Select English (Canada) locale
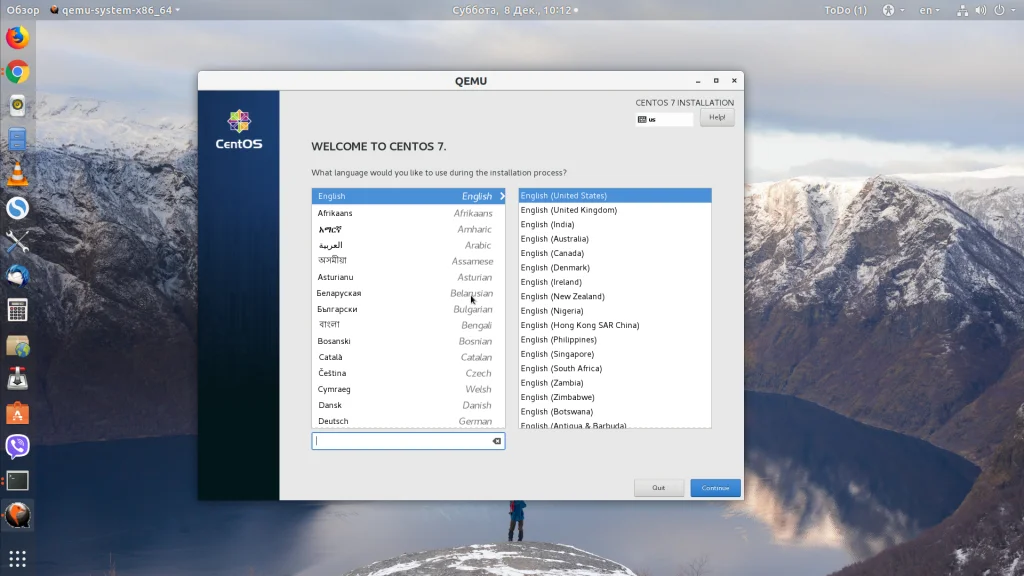The height and width of the screenshot is (576, 1024). click(615, 253)
